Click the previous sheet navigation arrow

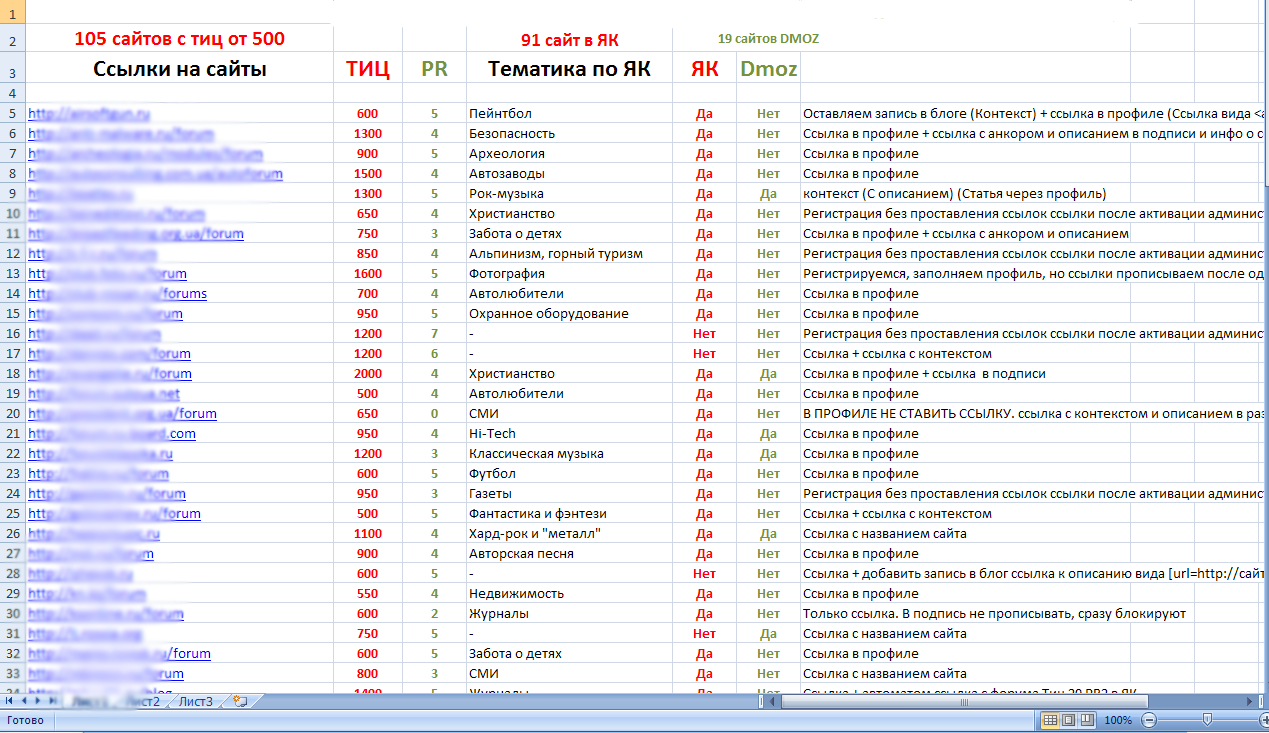pyautogui.click(x=23, y=702)
